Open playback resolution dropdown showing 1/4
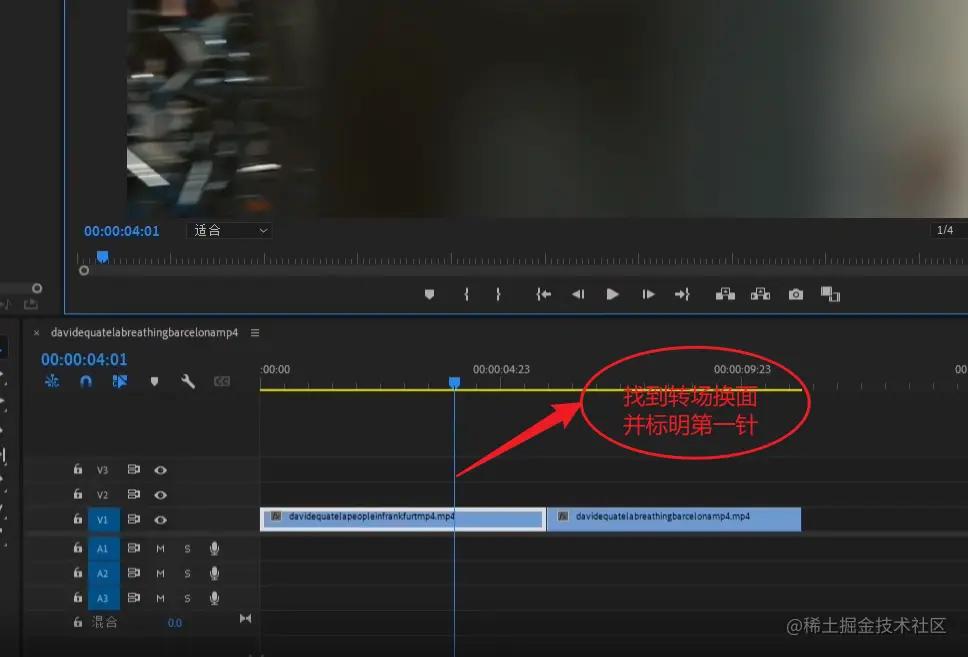The width and height of the screenshot is (968, 657). coord(949,230)
